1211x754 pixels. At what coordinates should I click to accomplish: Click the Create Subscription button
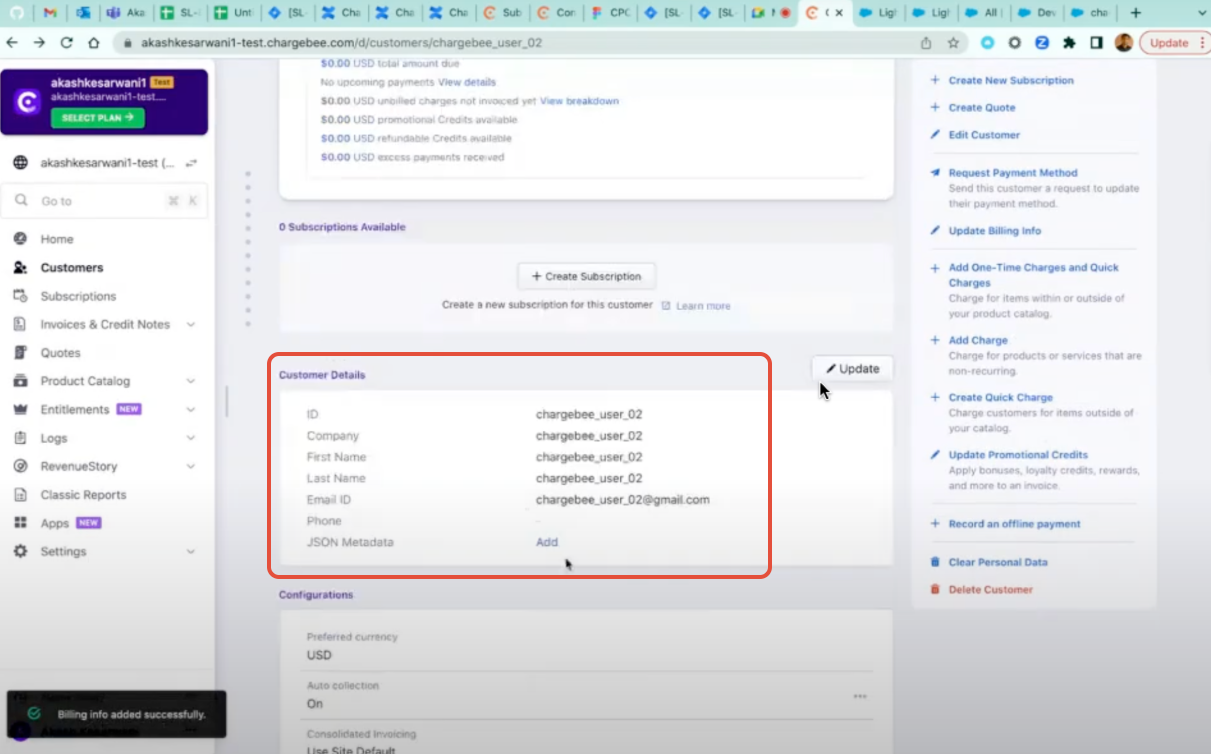[587, 276]
